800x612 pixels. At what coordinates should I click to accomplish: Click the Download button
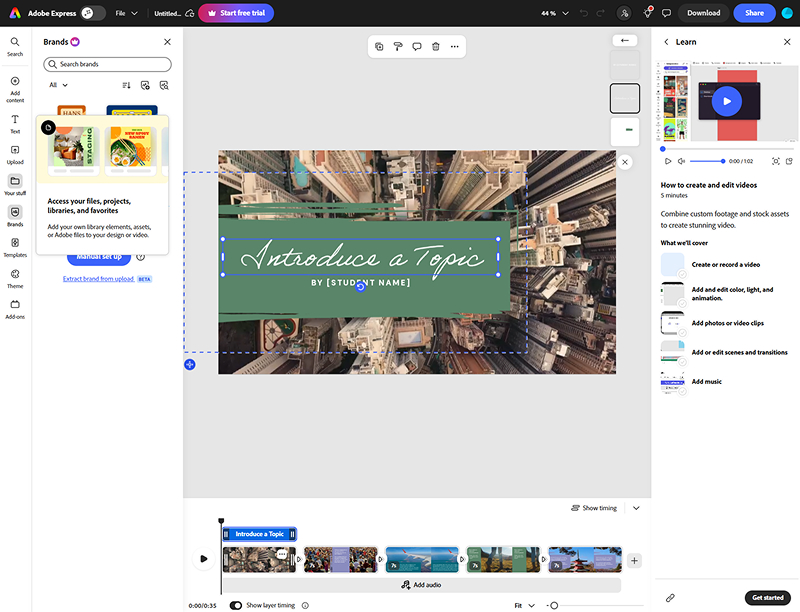click(703, 13)
